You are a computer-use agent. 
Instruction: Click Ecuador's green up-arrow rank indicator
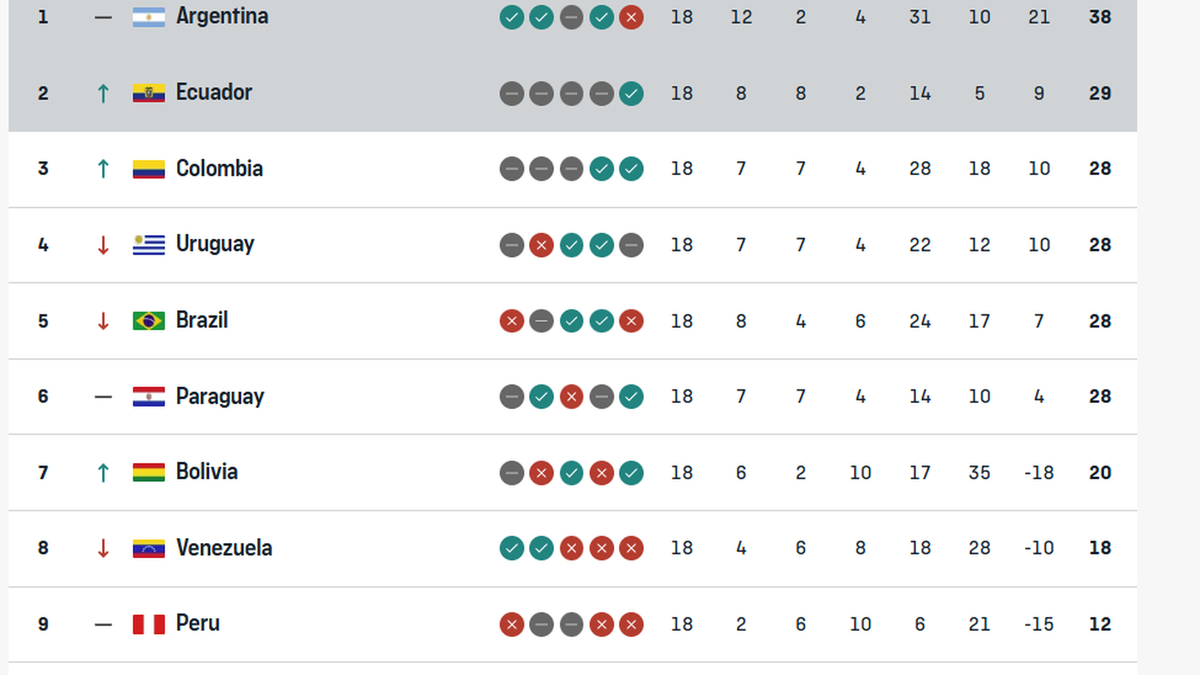102,93
